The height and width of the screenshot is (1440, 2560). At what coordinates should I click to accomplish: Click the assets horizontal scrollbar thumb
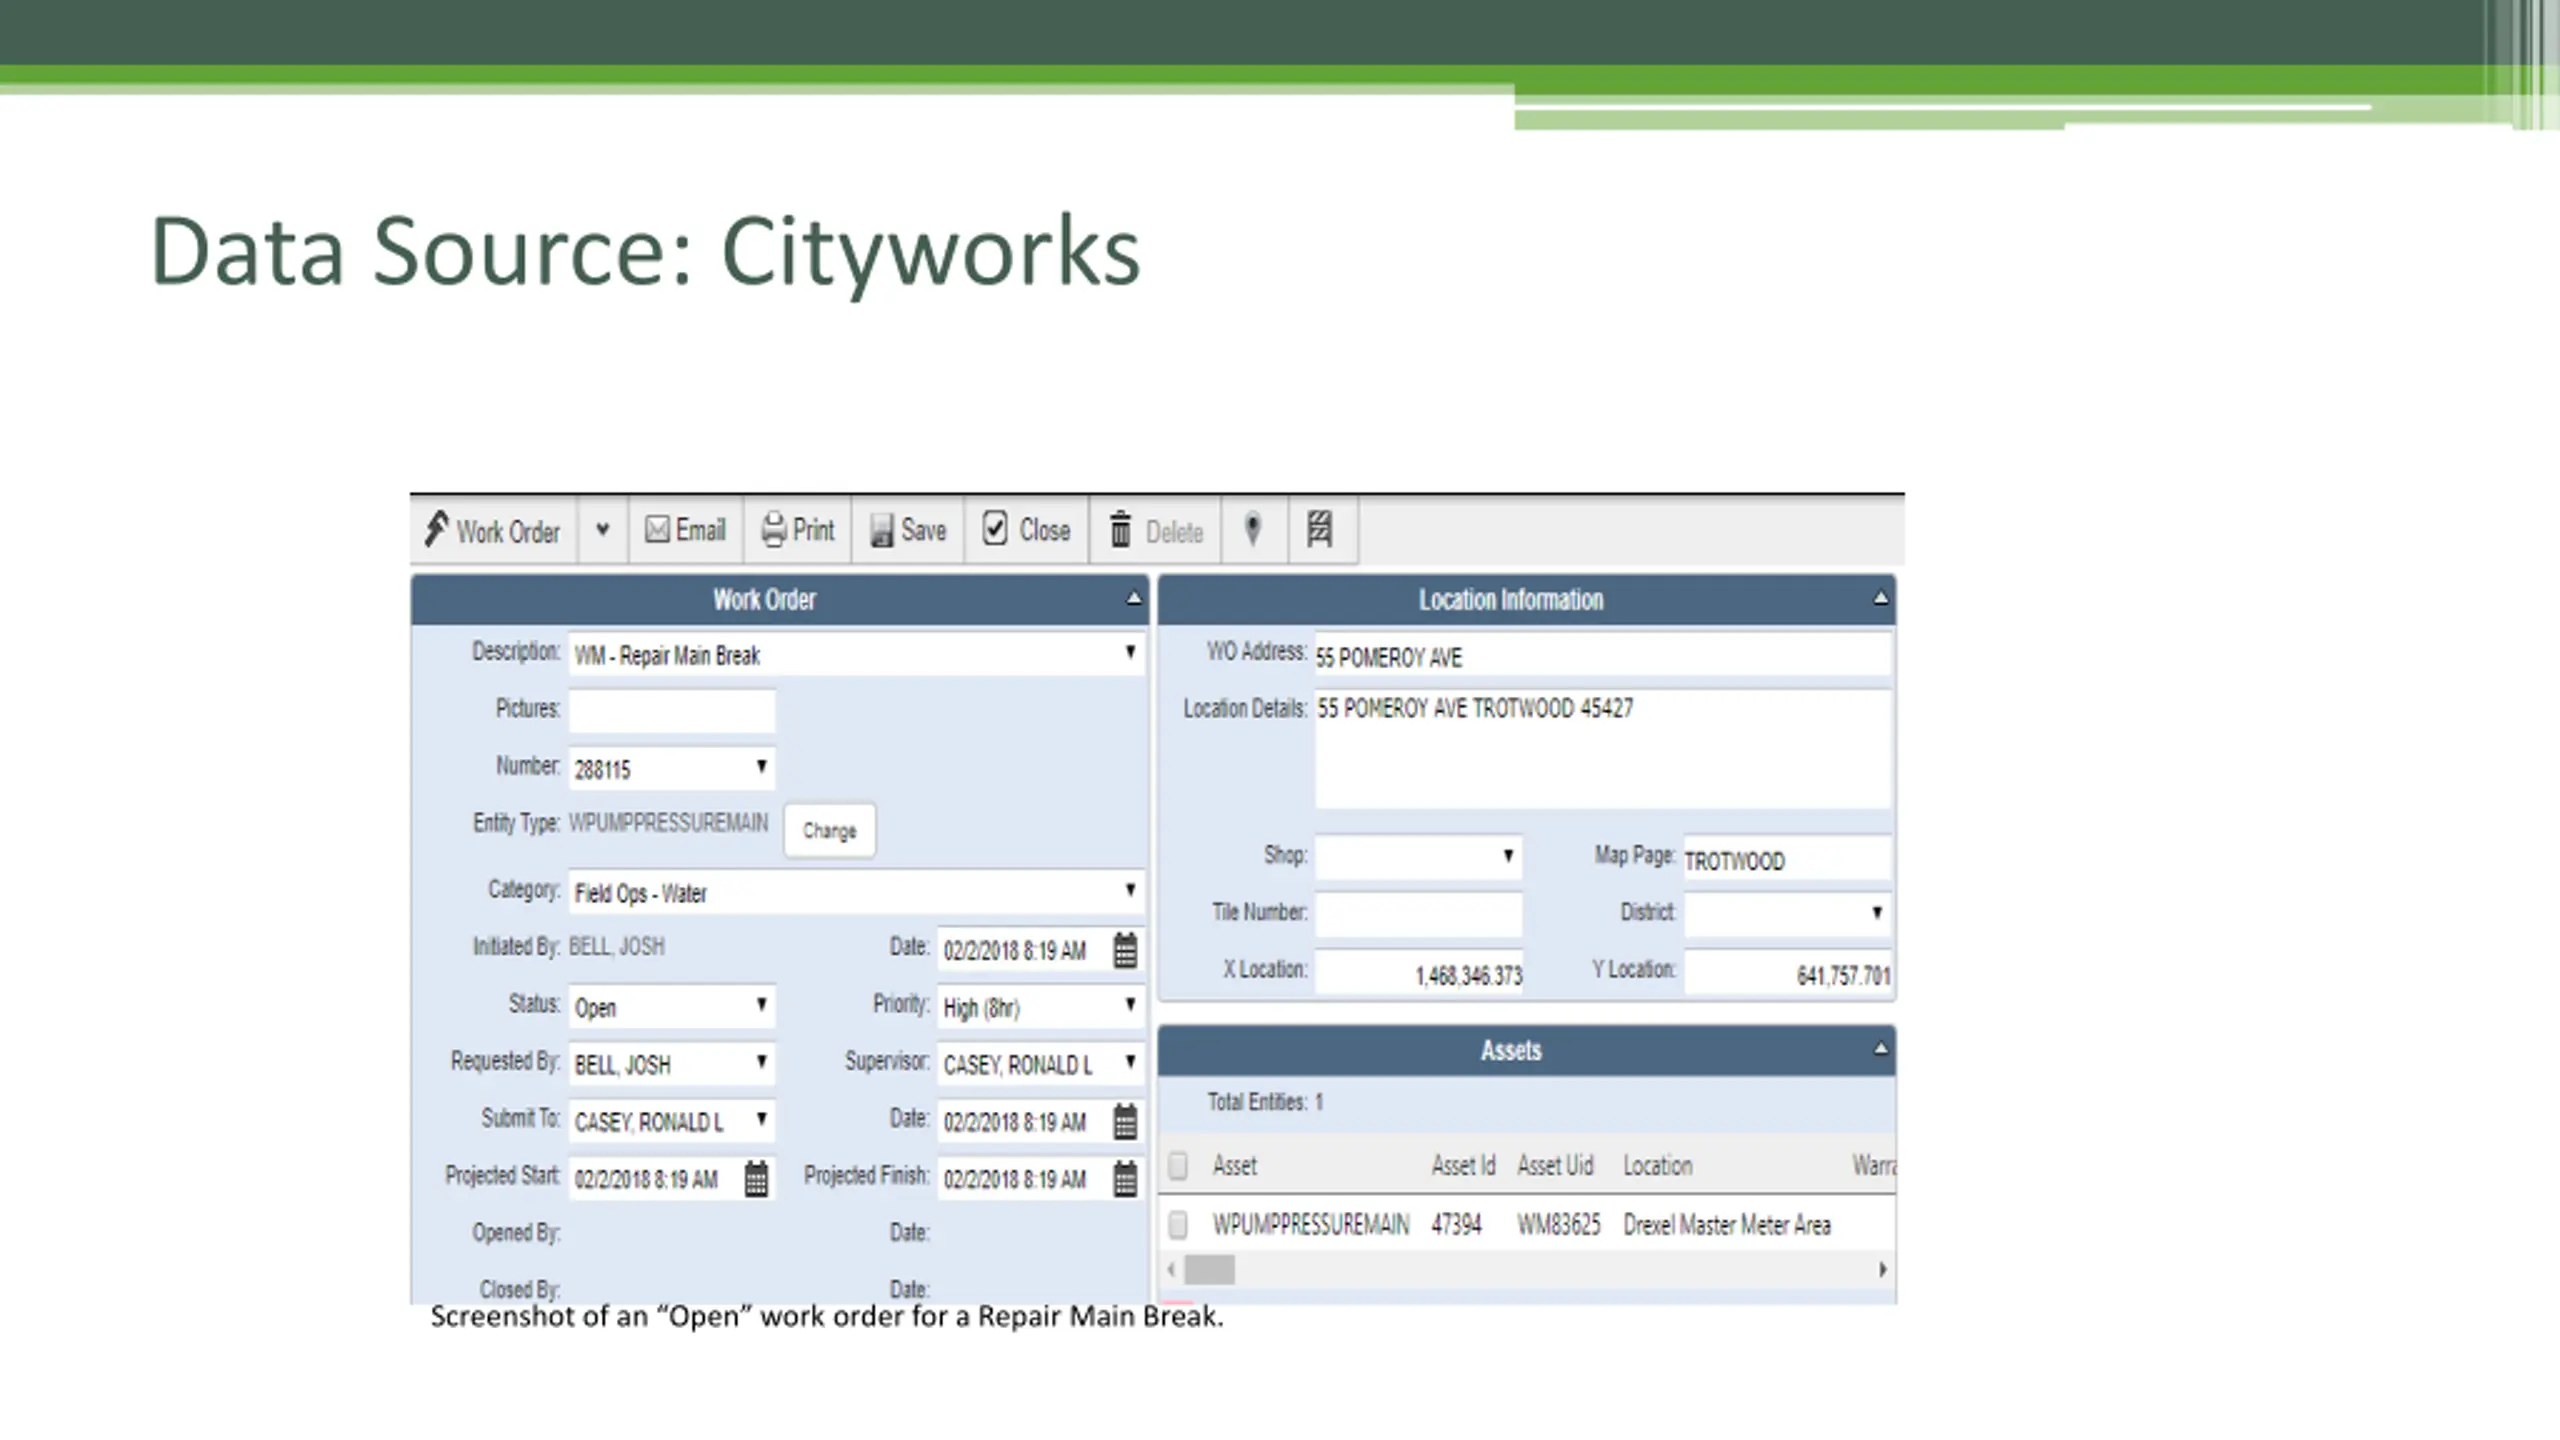click(1209, 1270)
